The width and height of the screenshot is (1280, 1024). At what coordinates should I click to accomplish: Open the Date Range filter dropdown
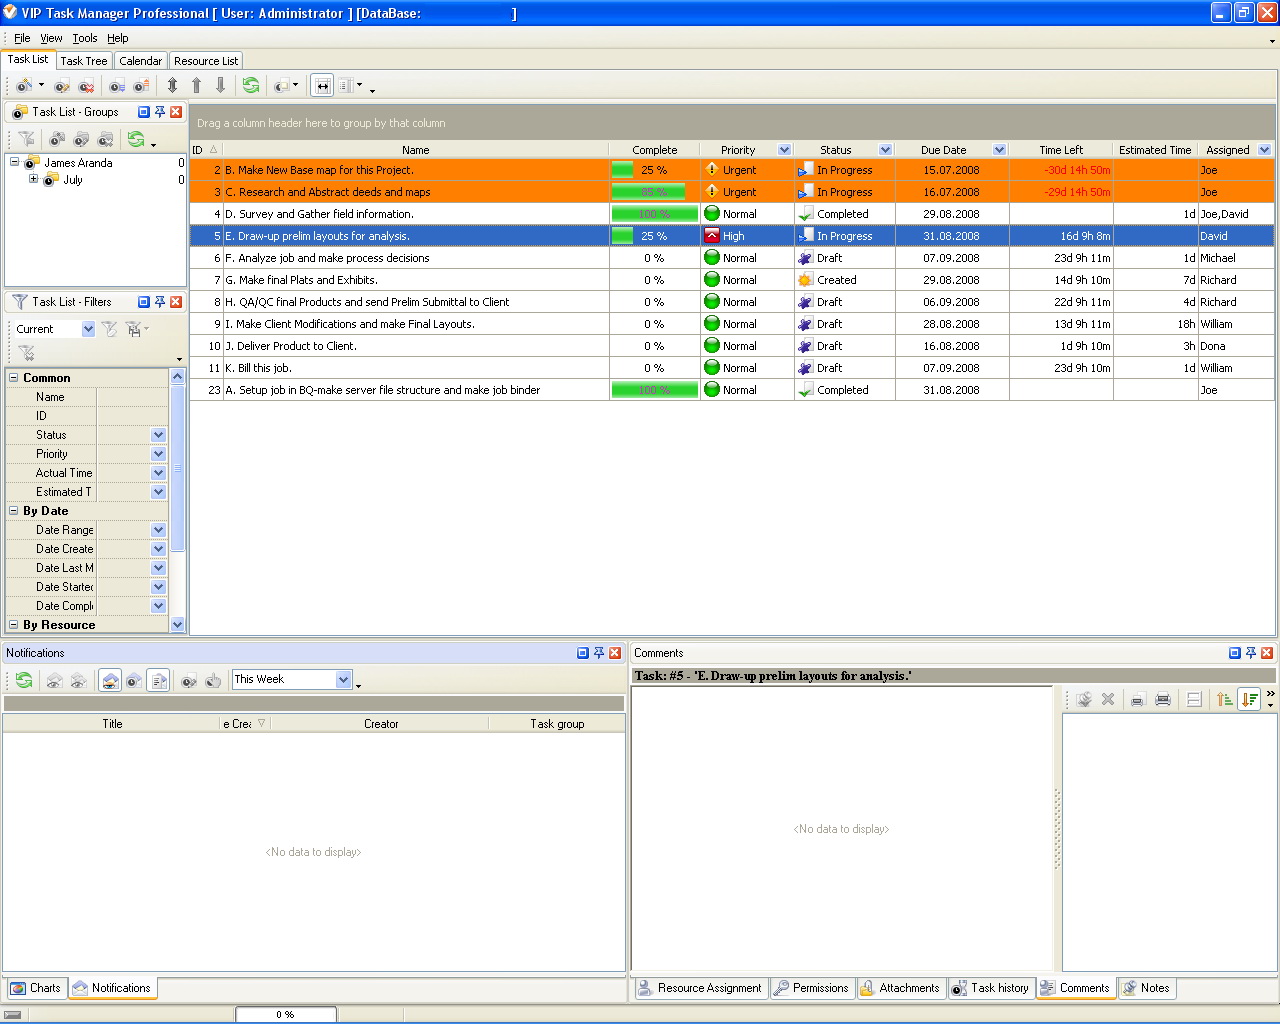pos(158,530)
